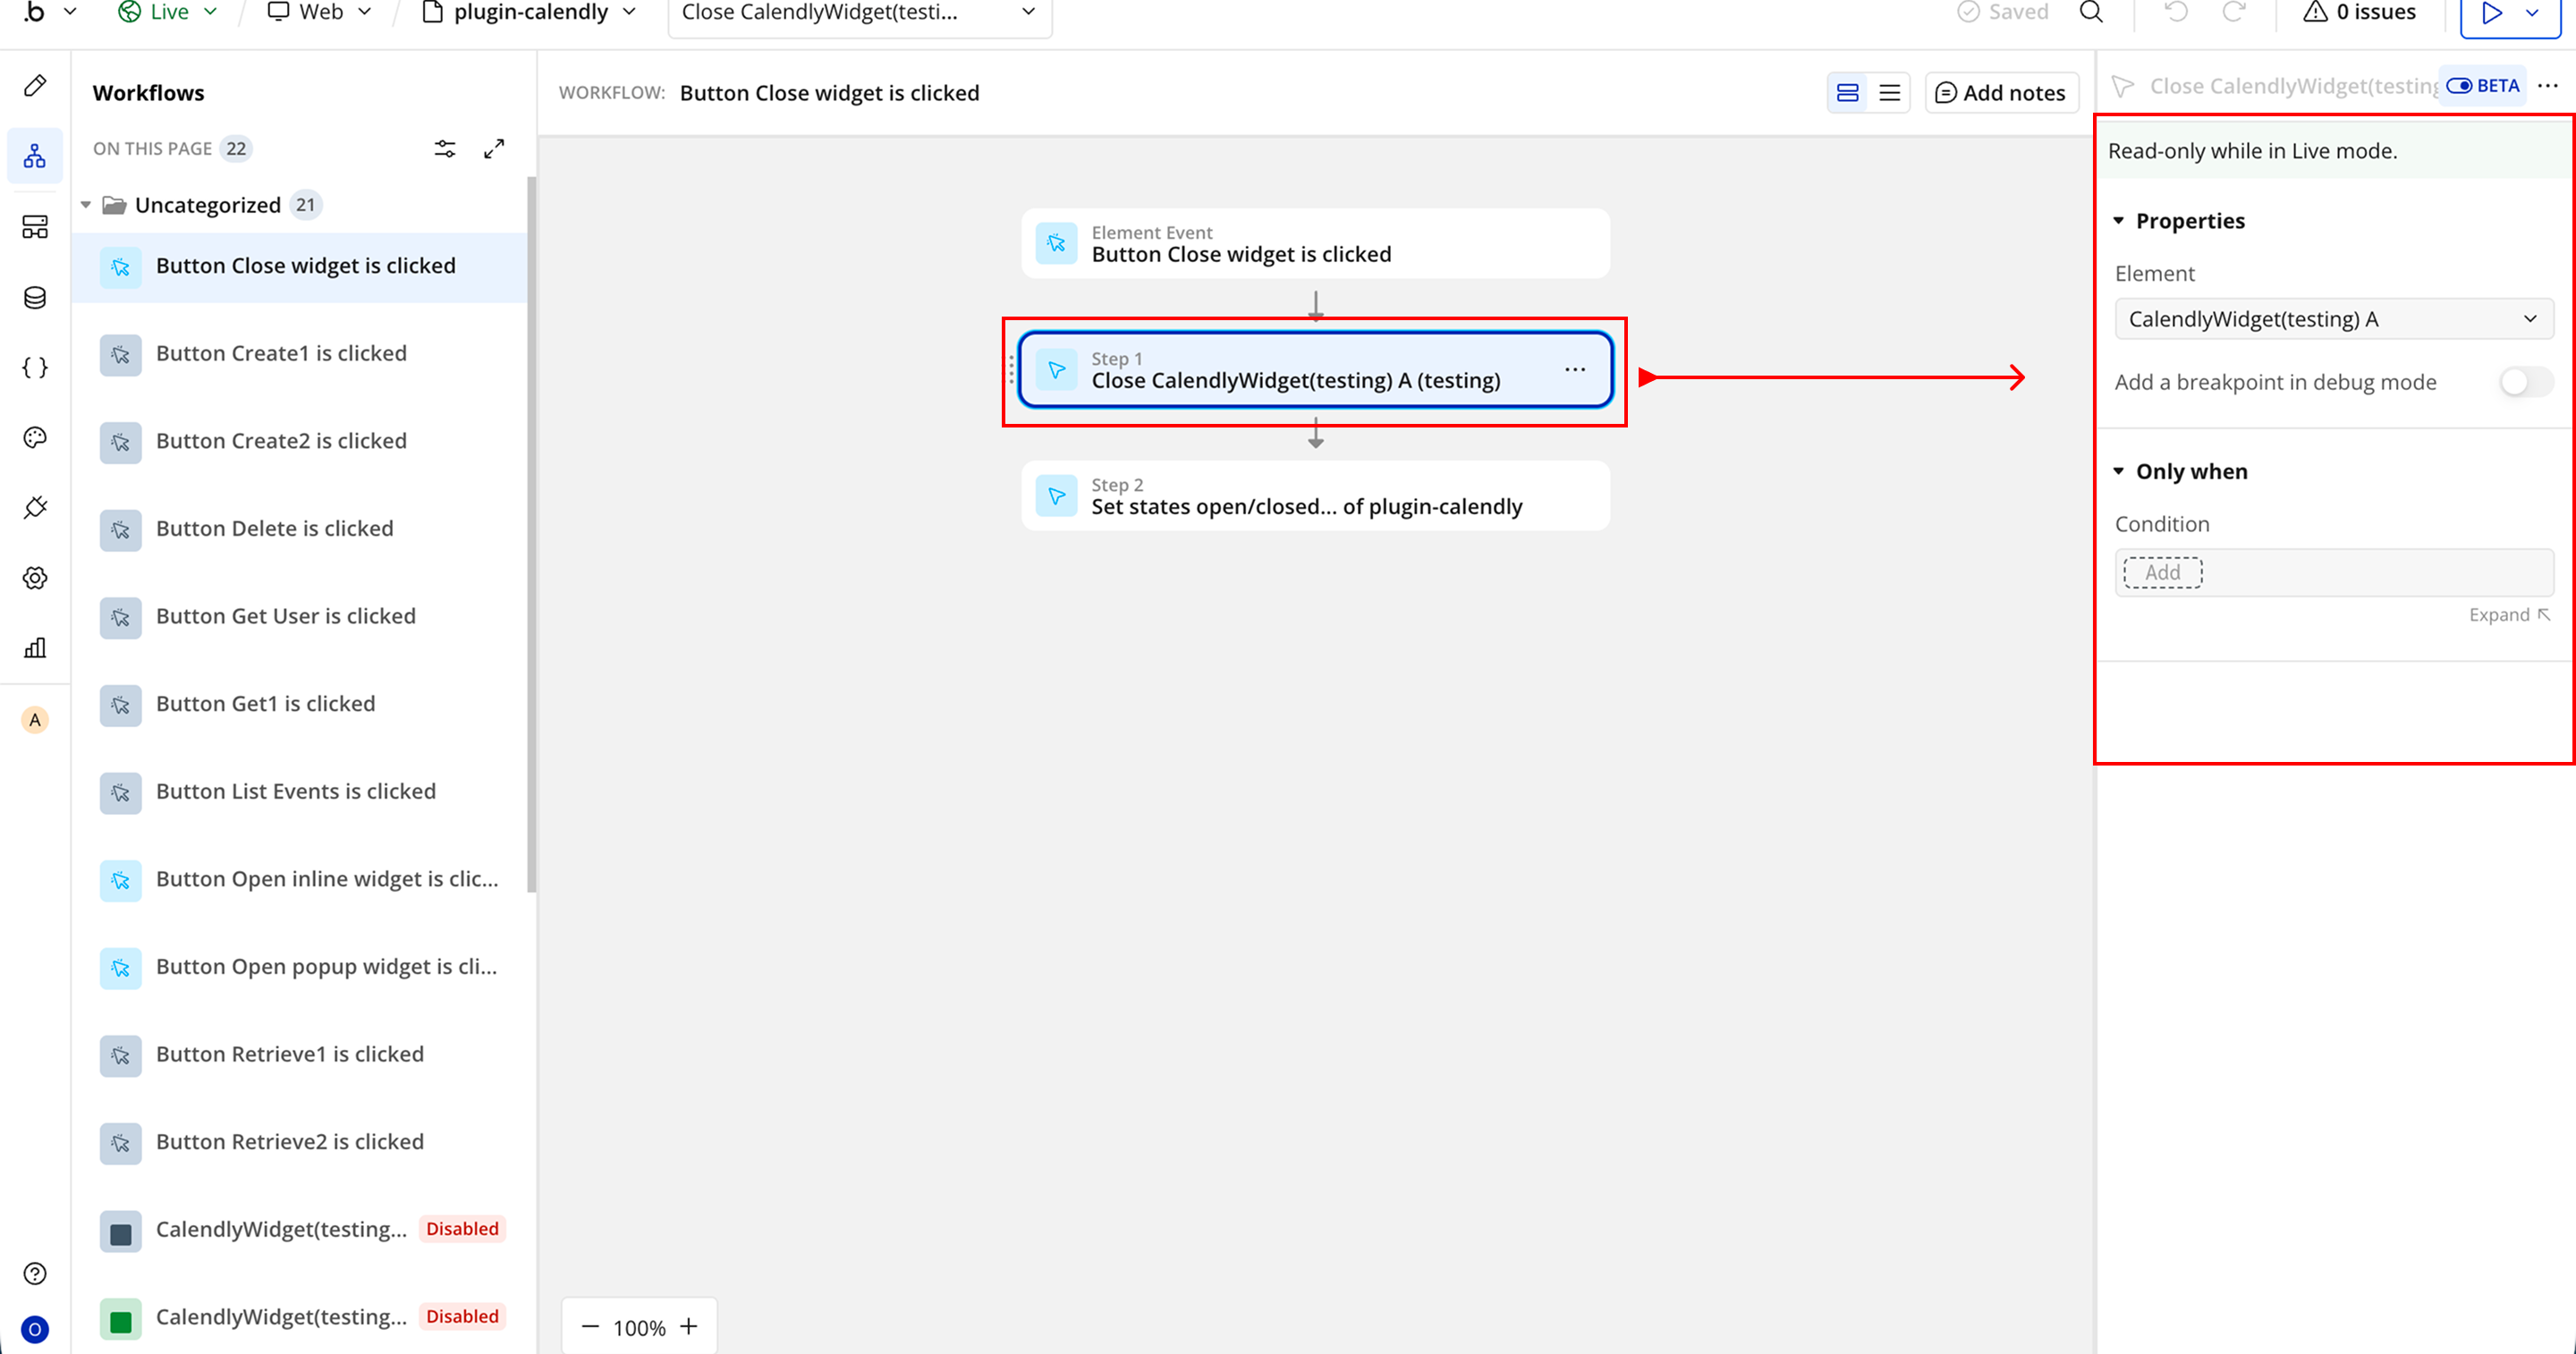2576x1354 pixels.
Task: Click the search magnifier icon in top bar
Action: pos(2091,13)
